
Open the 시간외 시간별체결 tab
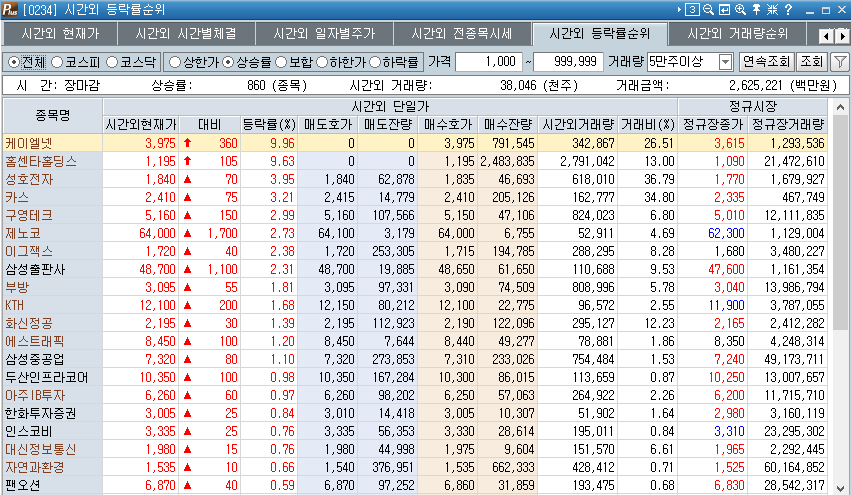coord(186,34)
